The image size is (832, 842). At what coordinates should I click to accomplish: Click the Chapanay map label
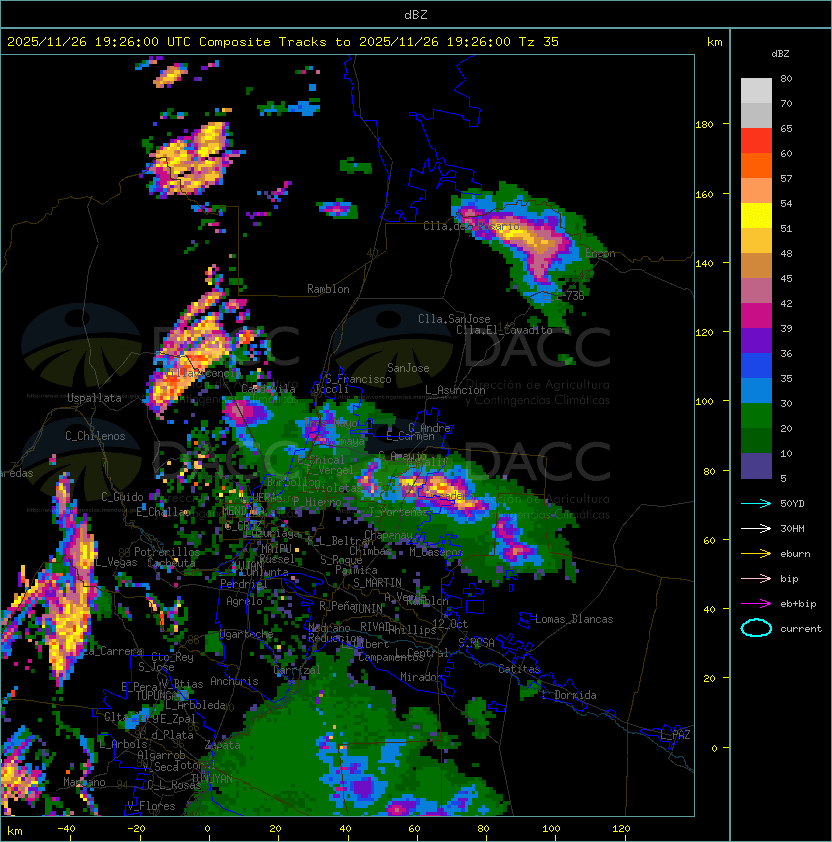click(x=389, y=535)
